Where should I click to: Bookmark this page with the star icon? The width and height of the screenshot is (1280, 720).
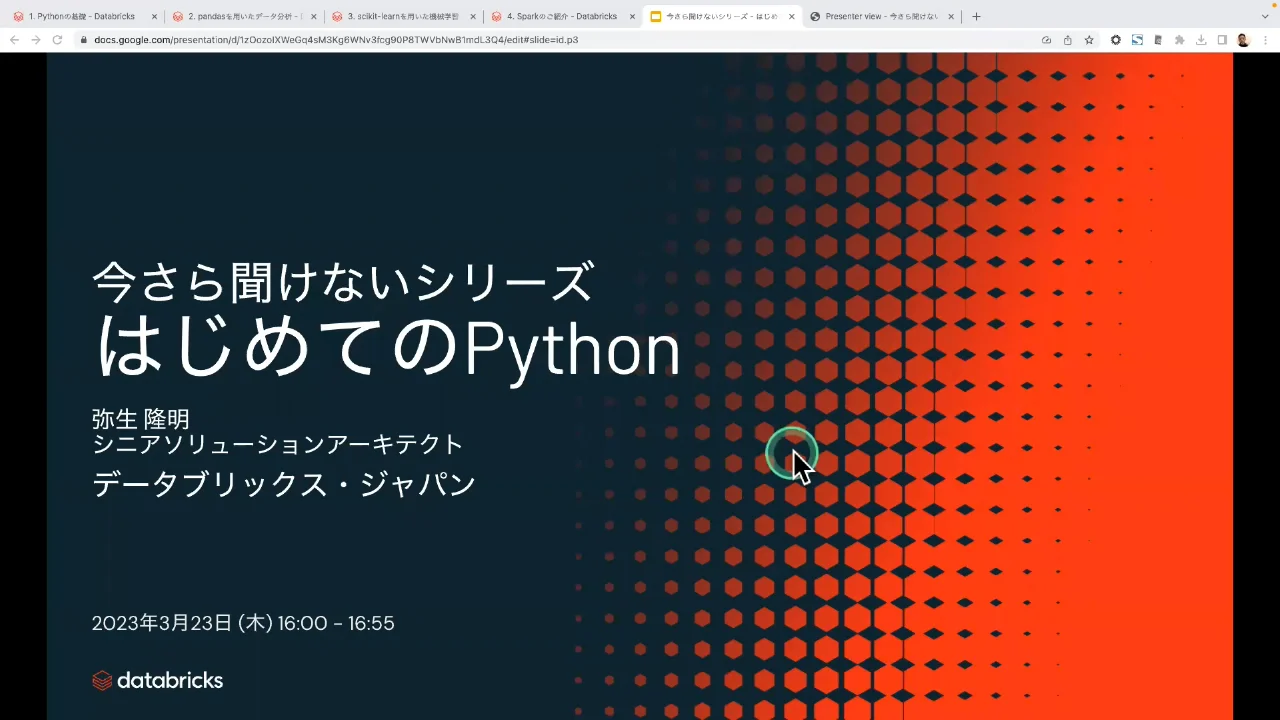[x=1089, y=40]
